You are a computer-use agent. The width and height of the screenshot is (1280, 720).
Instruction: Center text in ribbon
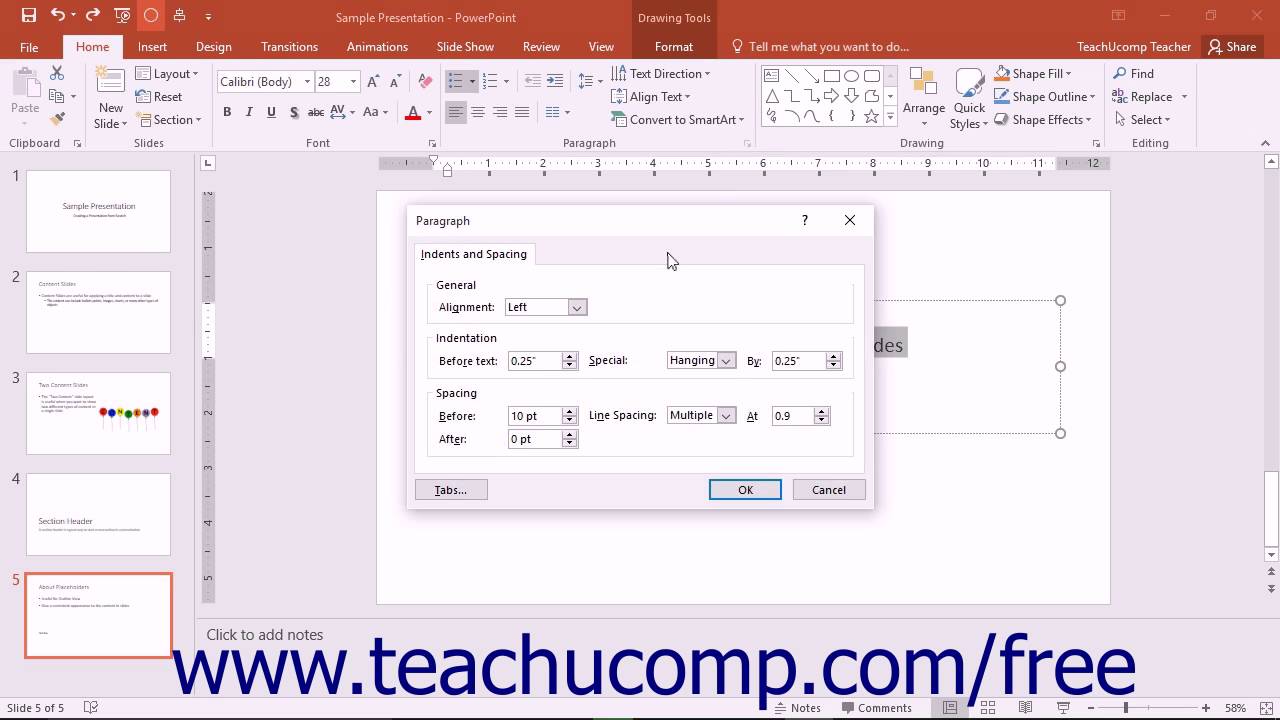(478, 112)
